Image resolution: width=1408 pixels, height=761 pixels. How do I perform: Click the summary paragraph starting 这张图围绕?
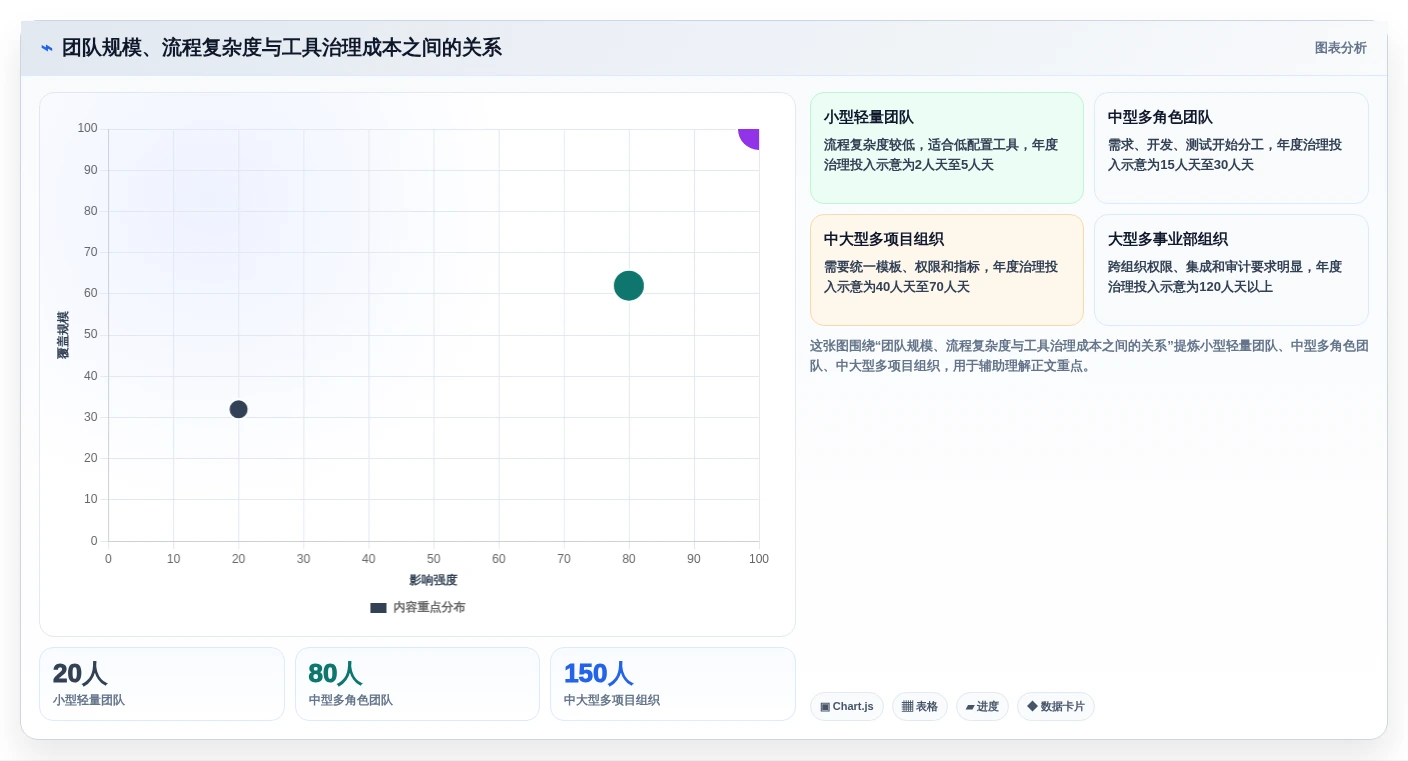pyautogui.click(x=1089, y=356)
